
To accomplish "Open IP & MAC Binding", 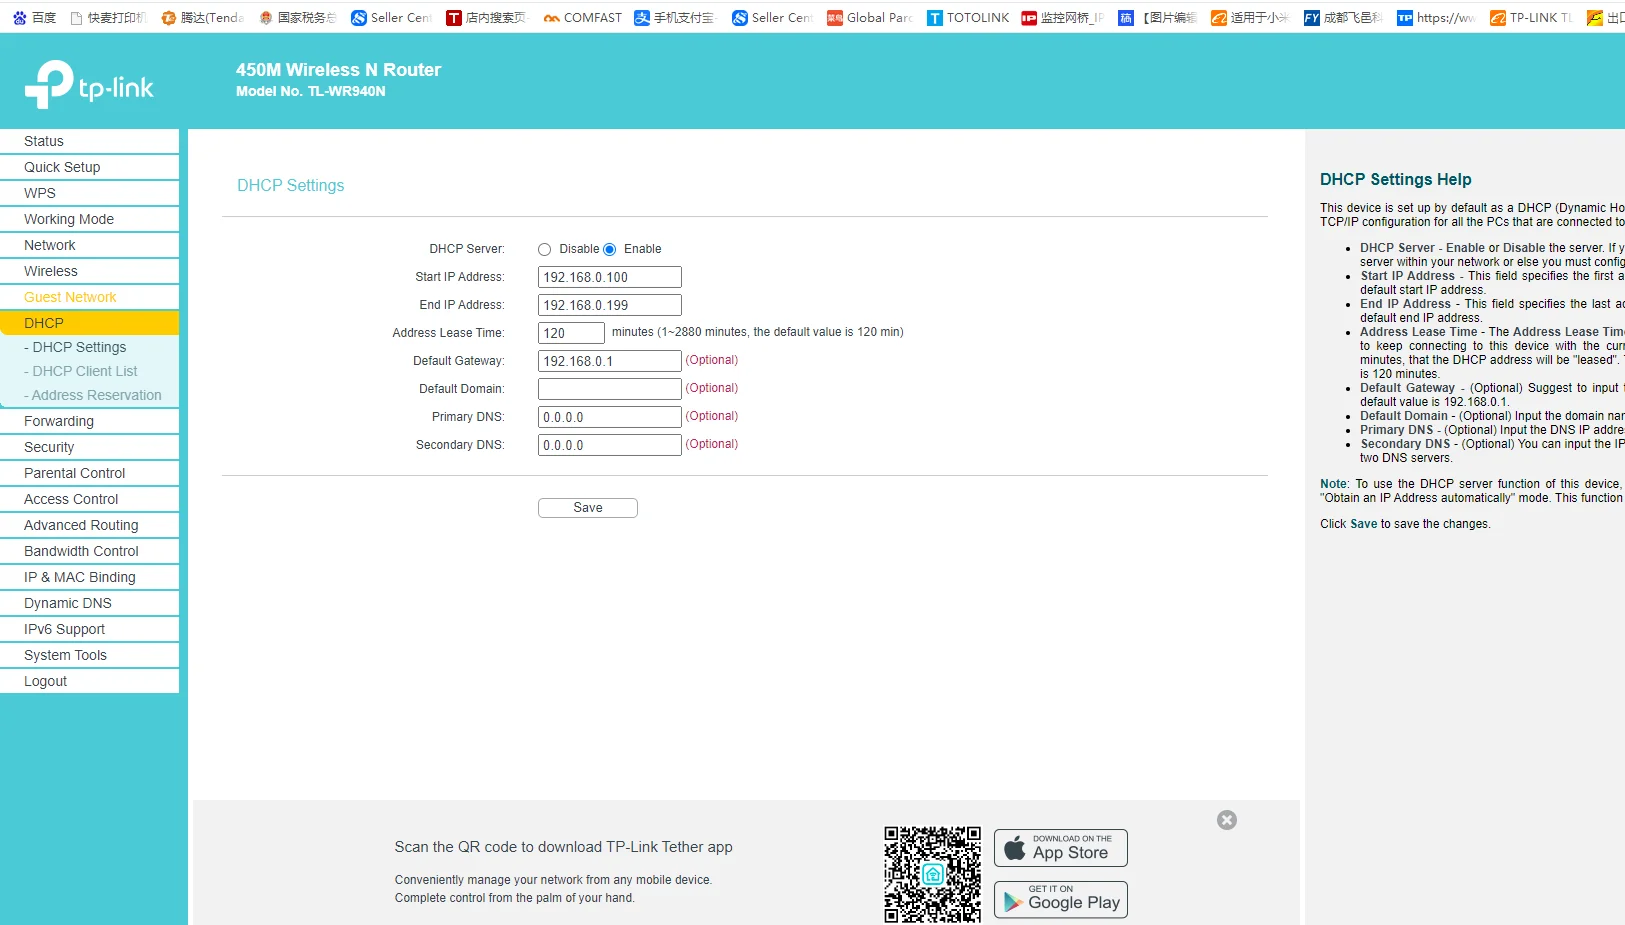I will coord(89,577).
